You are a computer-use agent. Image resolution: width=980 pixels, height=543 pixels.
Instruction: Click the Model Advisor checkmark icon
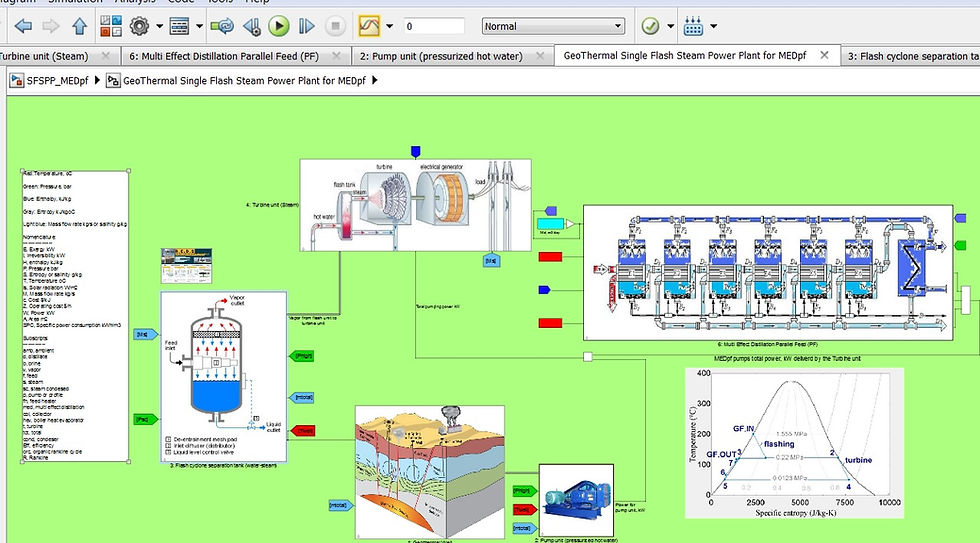click(x=651, y=26)
